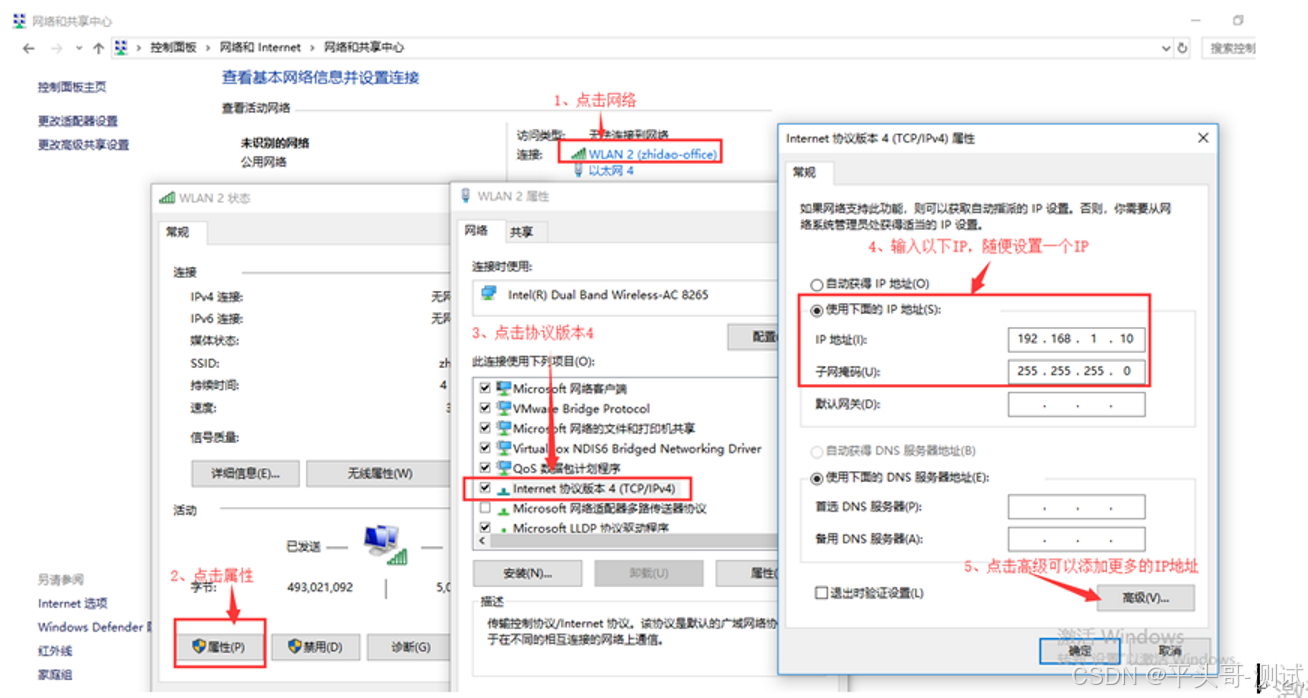Open the 以太网 4 connection link
Image resolution: width=1308 pixels, height=698 pixels.
tap(611, 171)
